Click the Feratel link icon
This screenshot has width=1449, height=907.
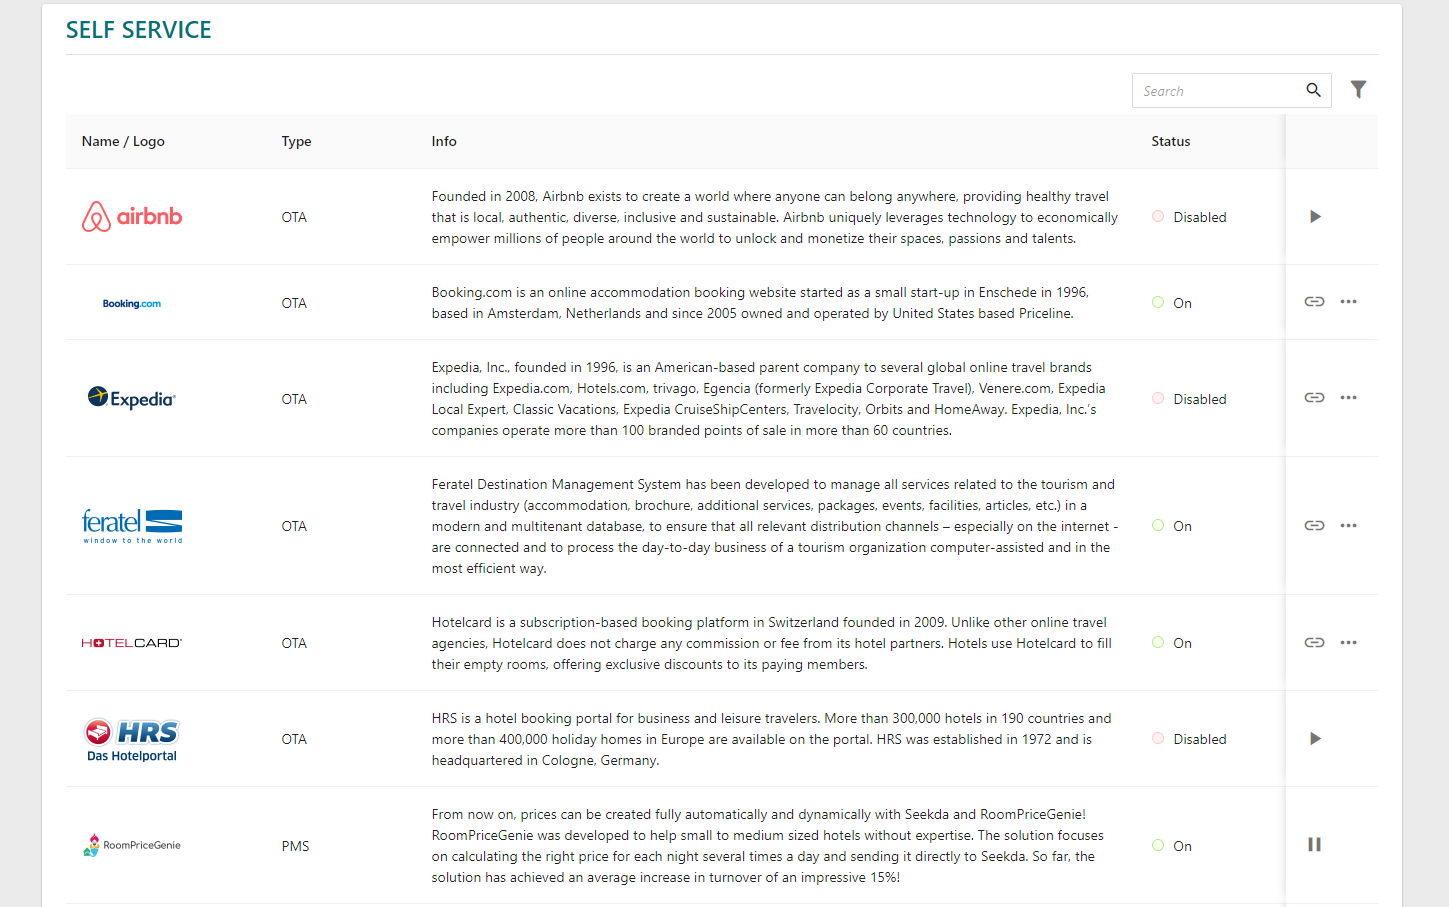(x=1314, y=526)
